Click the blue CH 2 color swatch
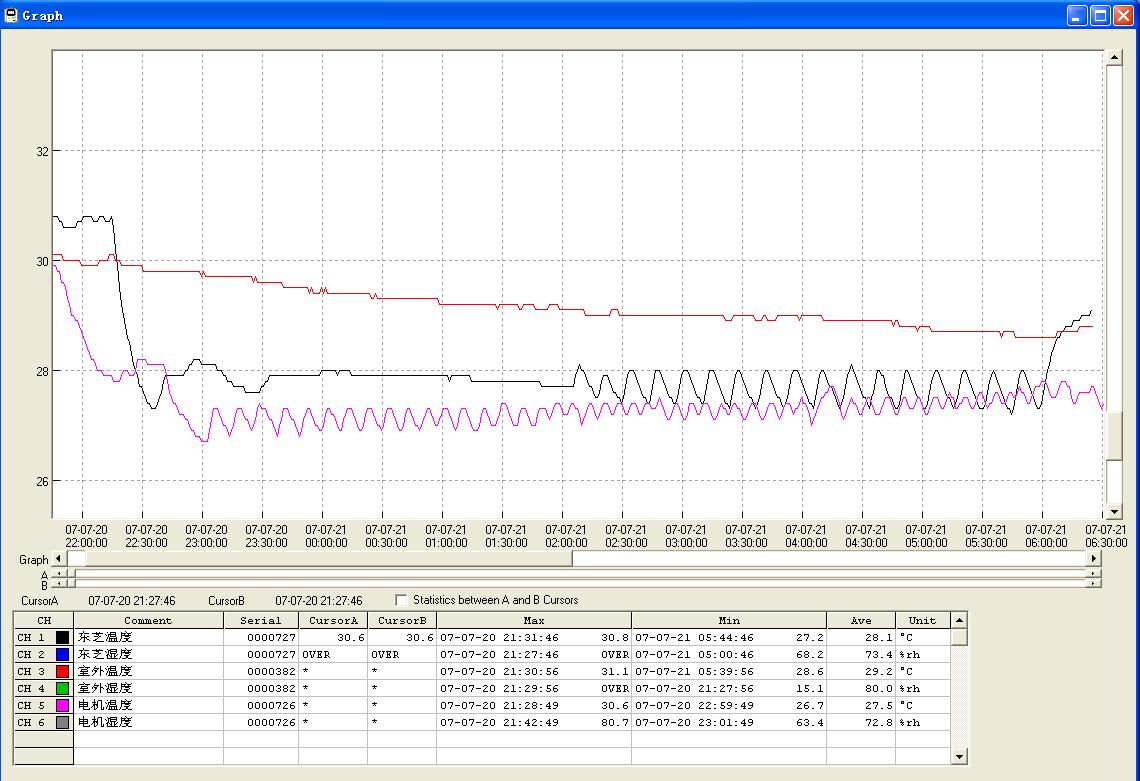This screenshot has width=1140, height=781. point(62,654)
